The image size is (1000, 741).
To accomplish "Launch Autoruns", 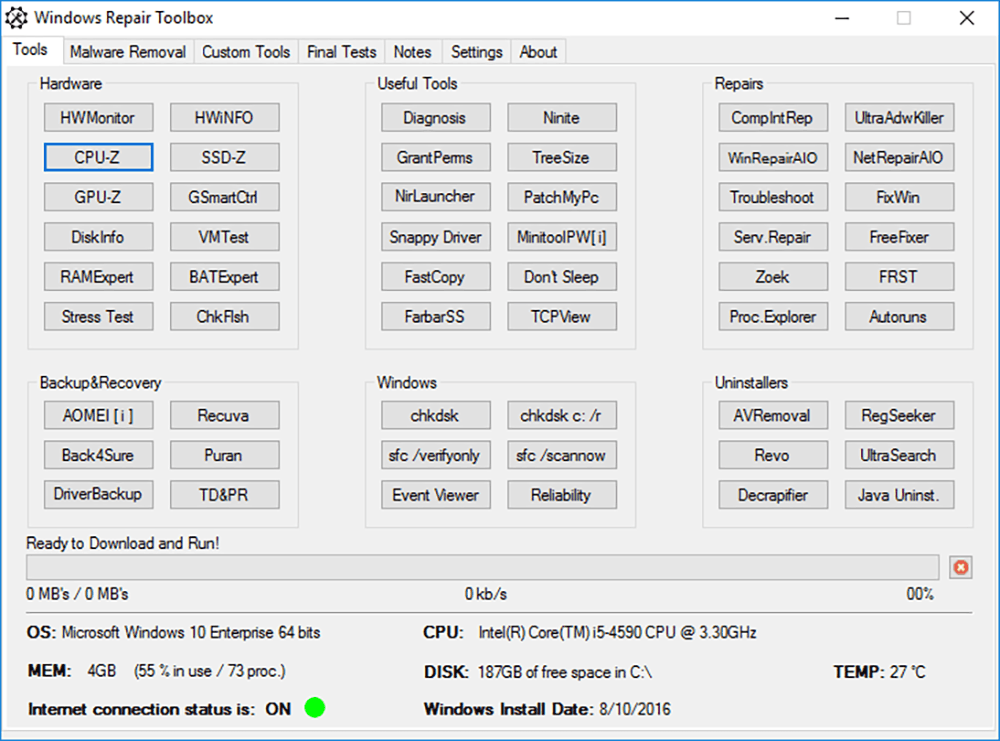I will point(899,316).
